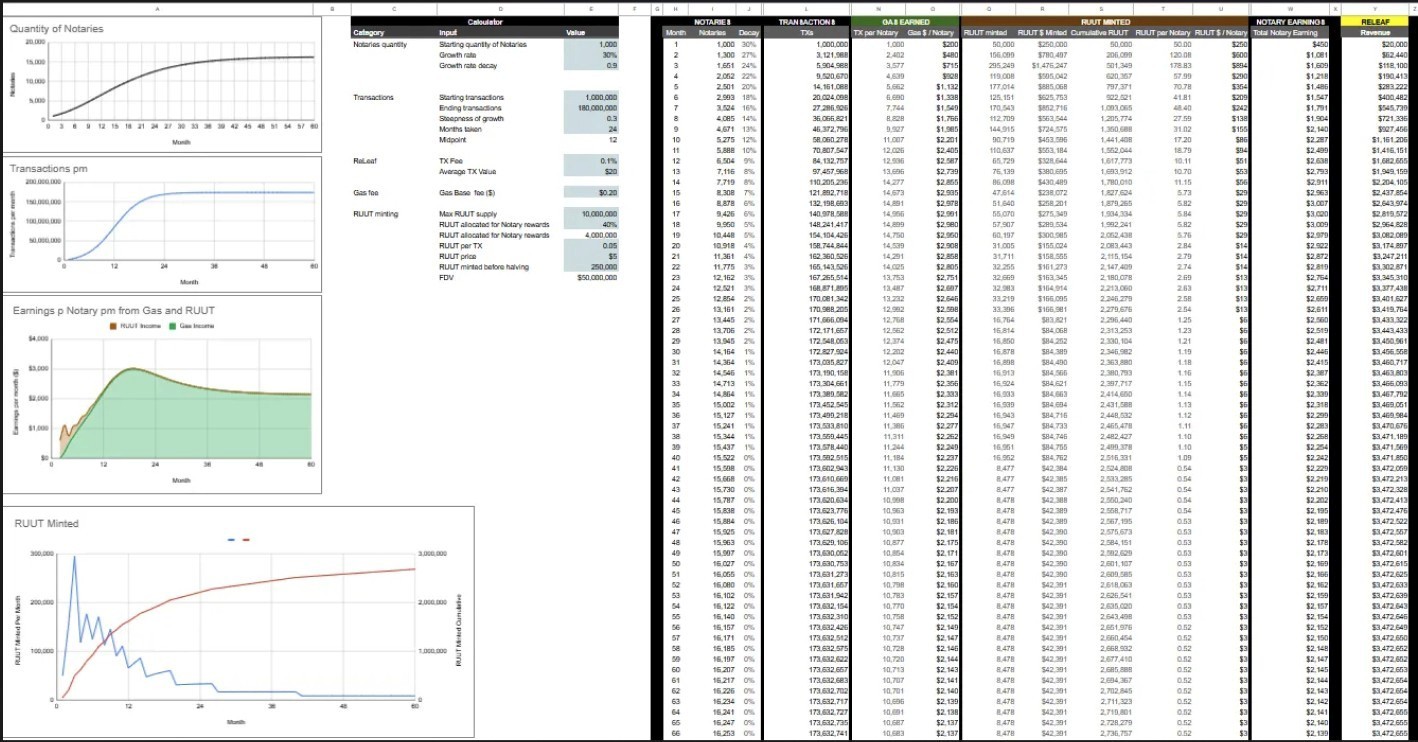Image resolution: width=1418 pixels, height=742 pixels.
Task: Select the Earnings p Notary pm chart
Action: coord(163,394)
